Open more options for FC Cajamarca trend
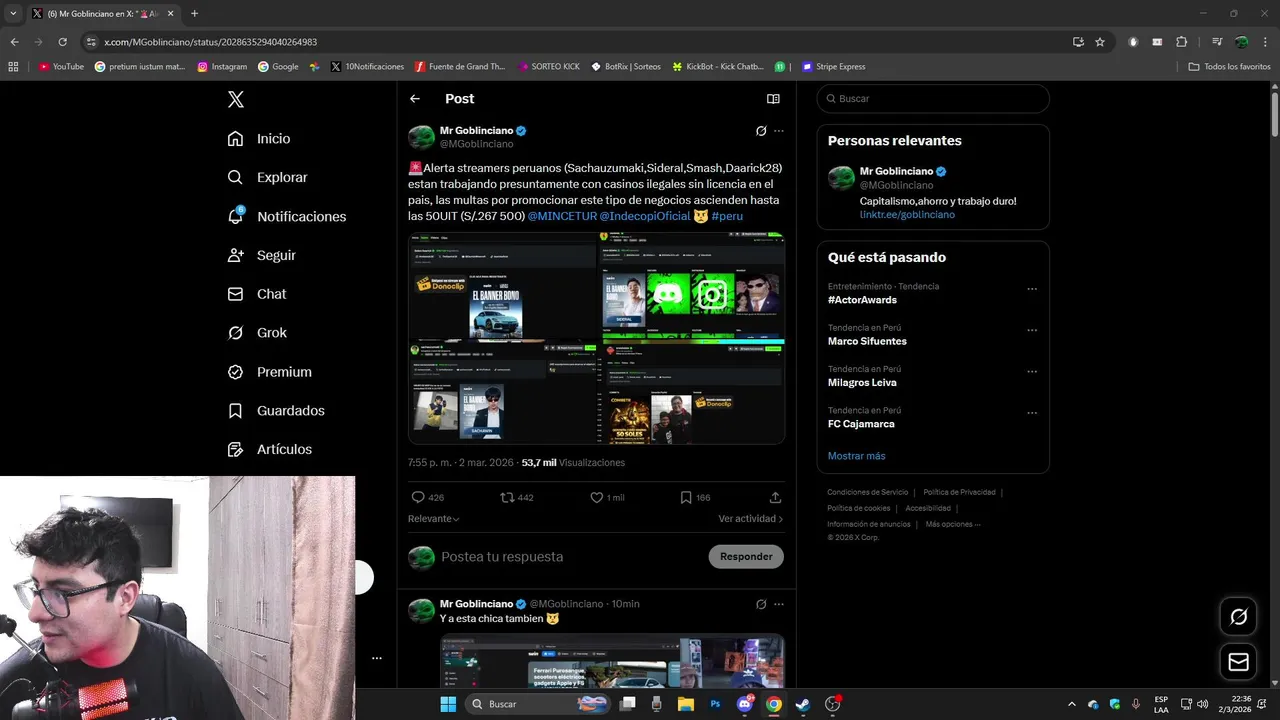 tap(1032, 412)
